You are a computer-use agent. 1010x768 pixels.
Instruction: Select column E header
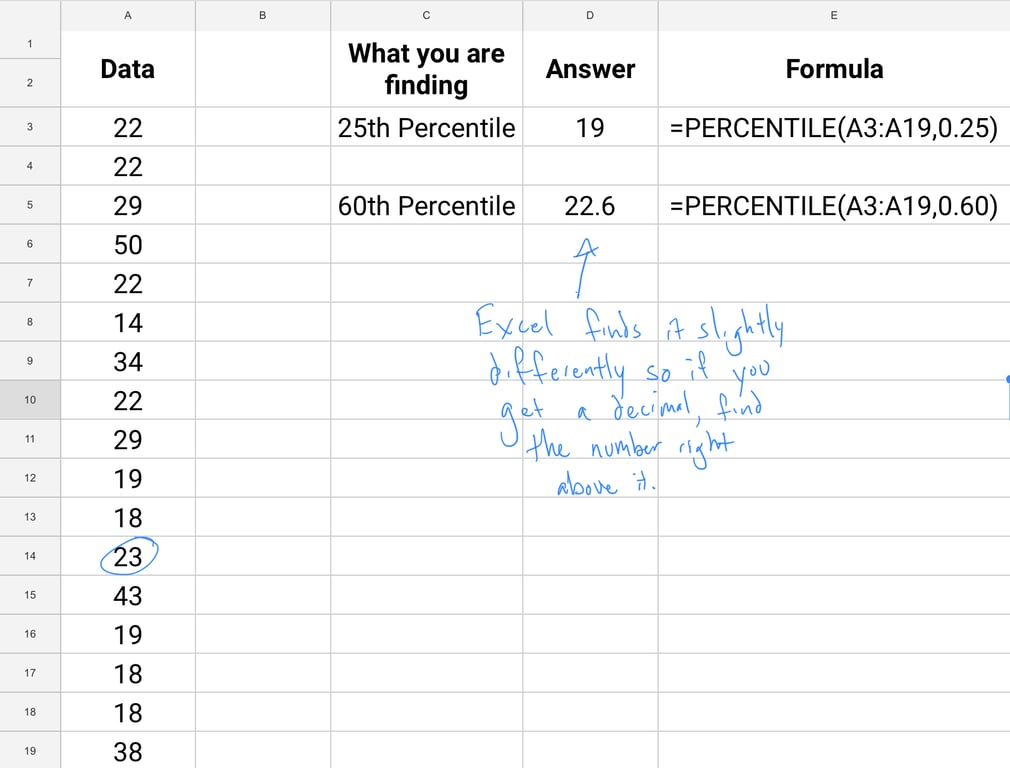pyautogui.click(x=834, y=15)
